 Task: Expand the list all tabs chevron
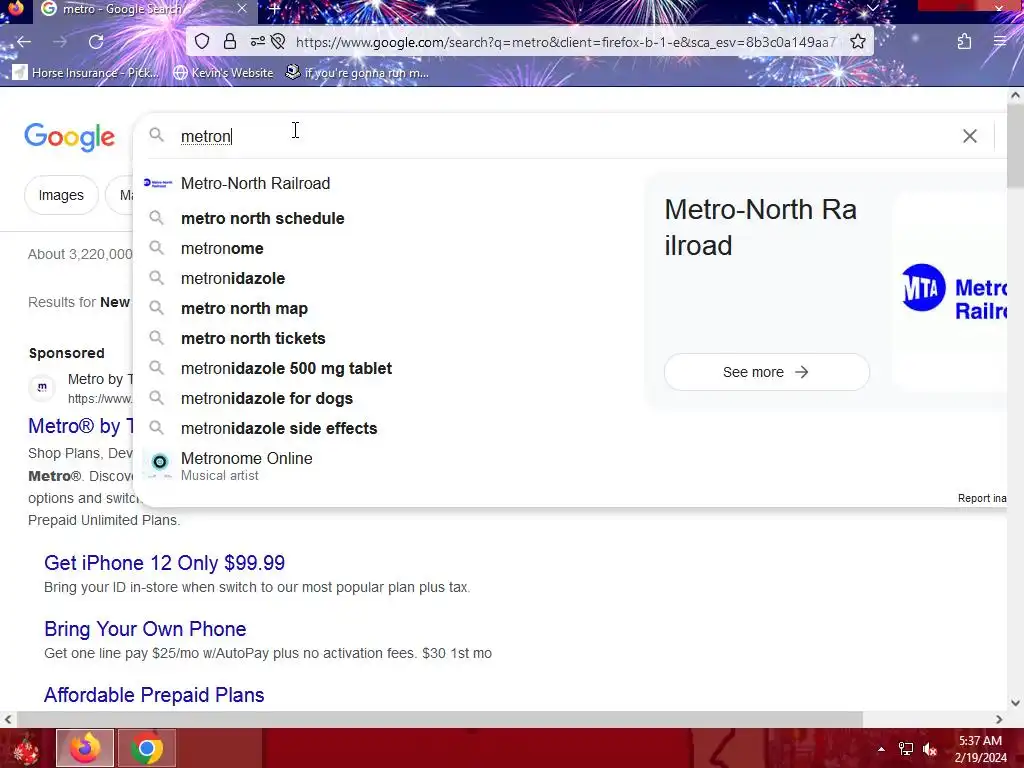(x=872, y=8)
